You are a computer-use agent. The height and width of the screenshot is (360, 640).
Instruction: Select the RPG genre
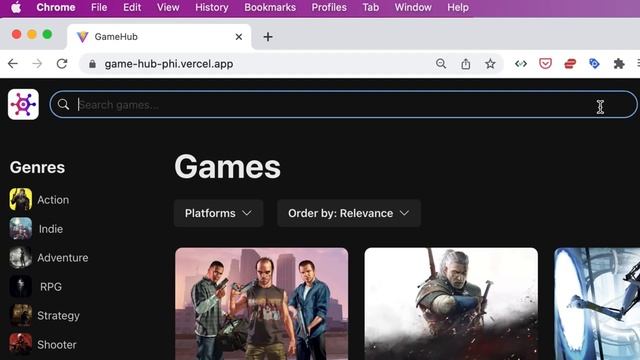click(51, 287)
